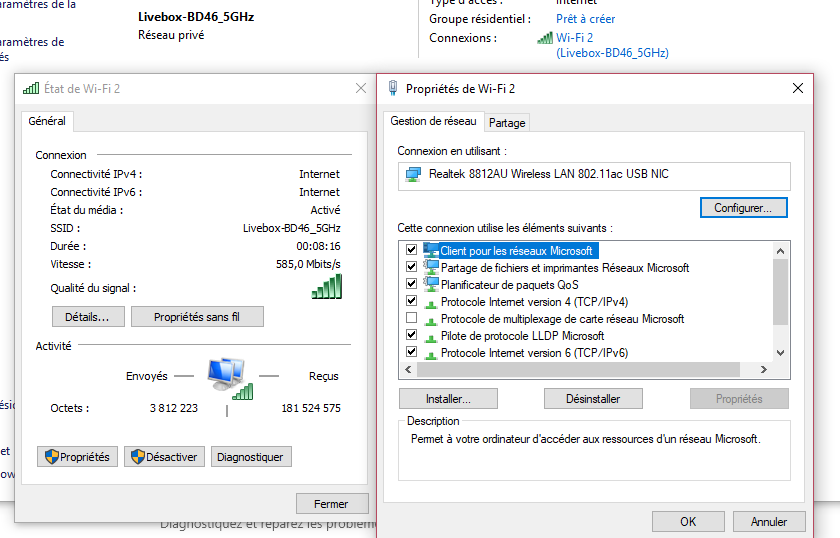Uncheck Planificateur de paquets QoS
Screen dimensions: 840x538
point(411,283)
